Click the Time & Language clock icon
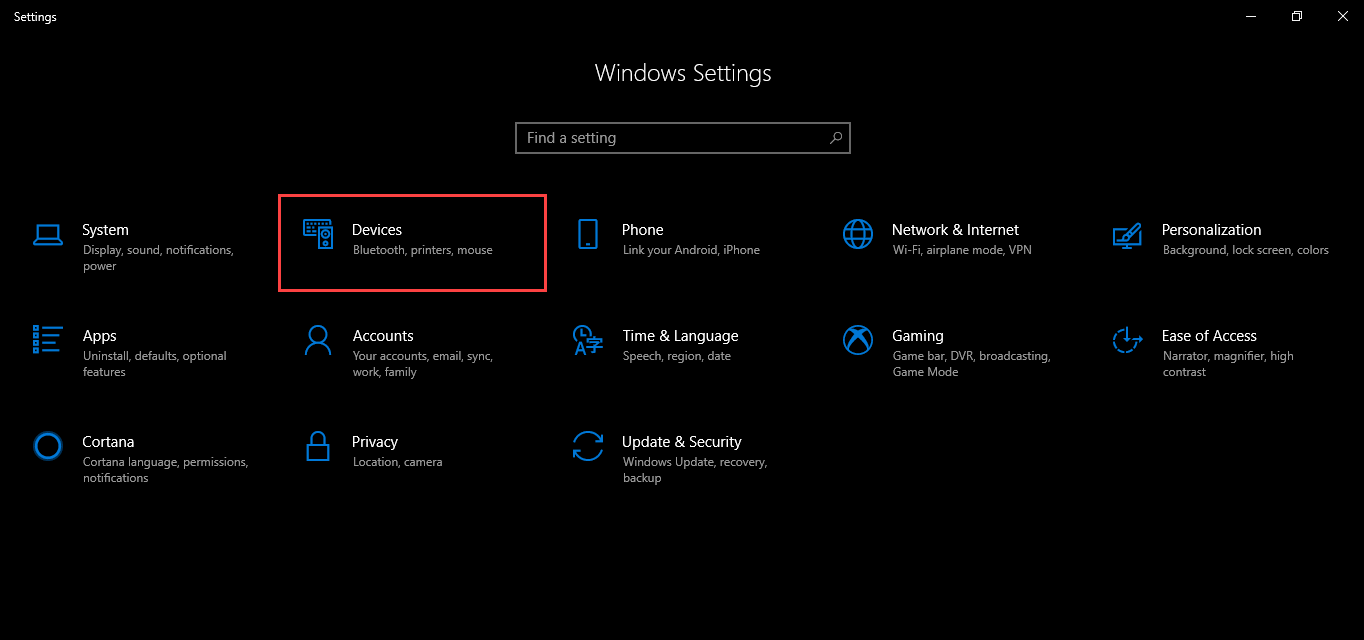1364x640 pixels. (x=588, y=340)
